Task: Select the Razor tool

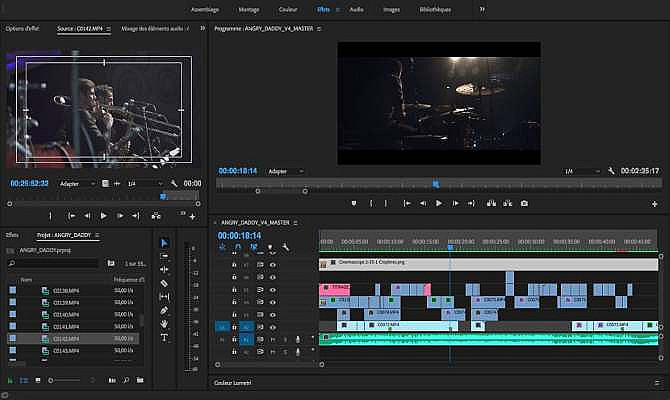Action: click(164, 283)
